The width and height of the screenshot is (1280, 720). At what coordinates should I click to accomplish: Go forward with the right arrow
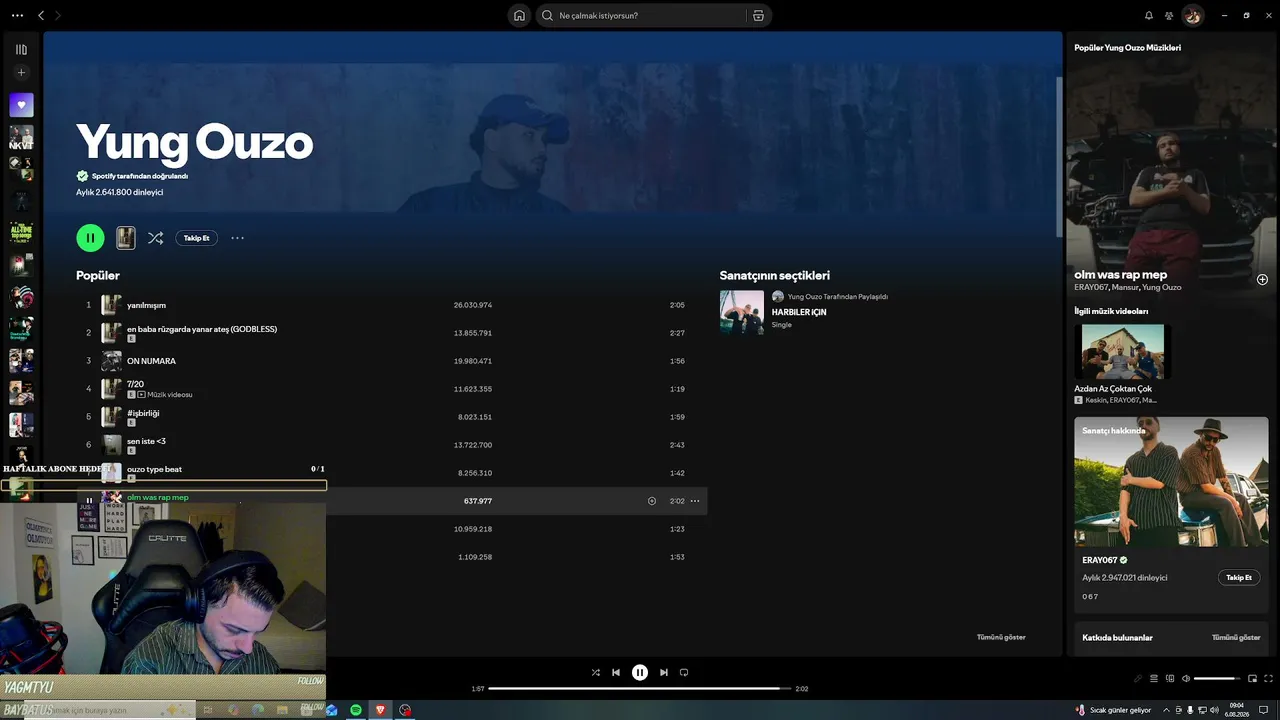click(58, 15)
